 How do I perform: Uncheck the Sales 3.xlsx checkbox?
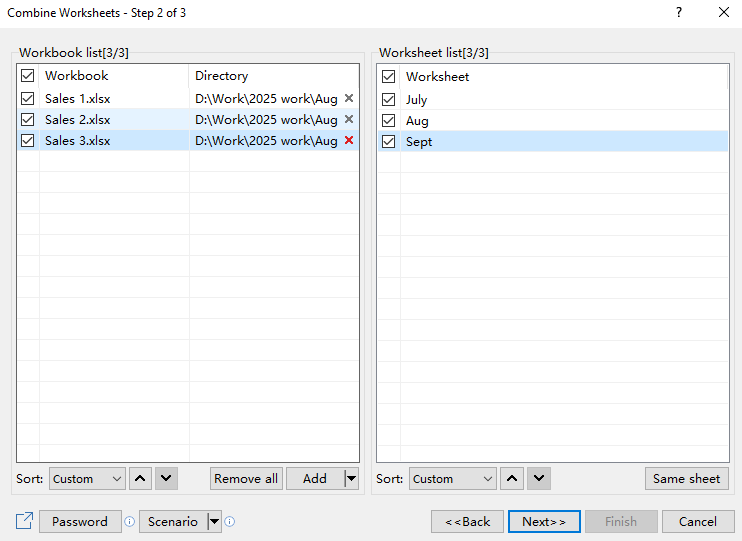28,141
